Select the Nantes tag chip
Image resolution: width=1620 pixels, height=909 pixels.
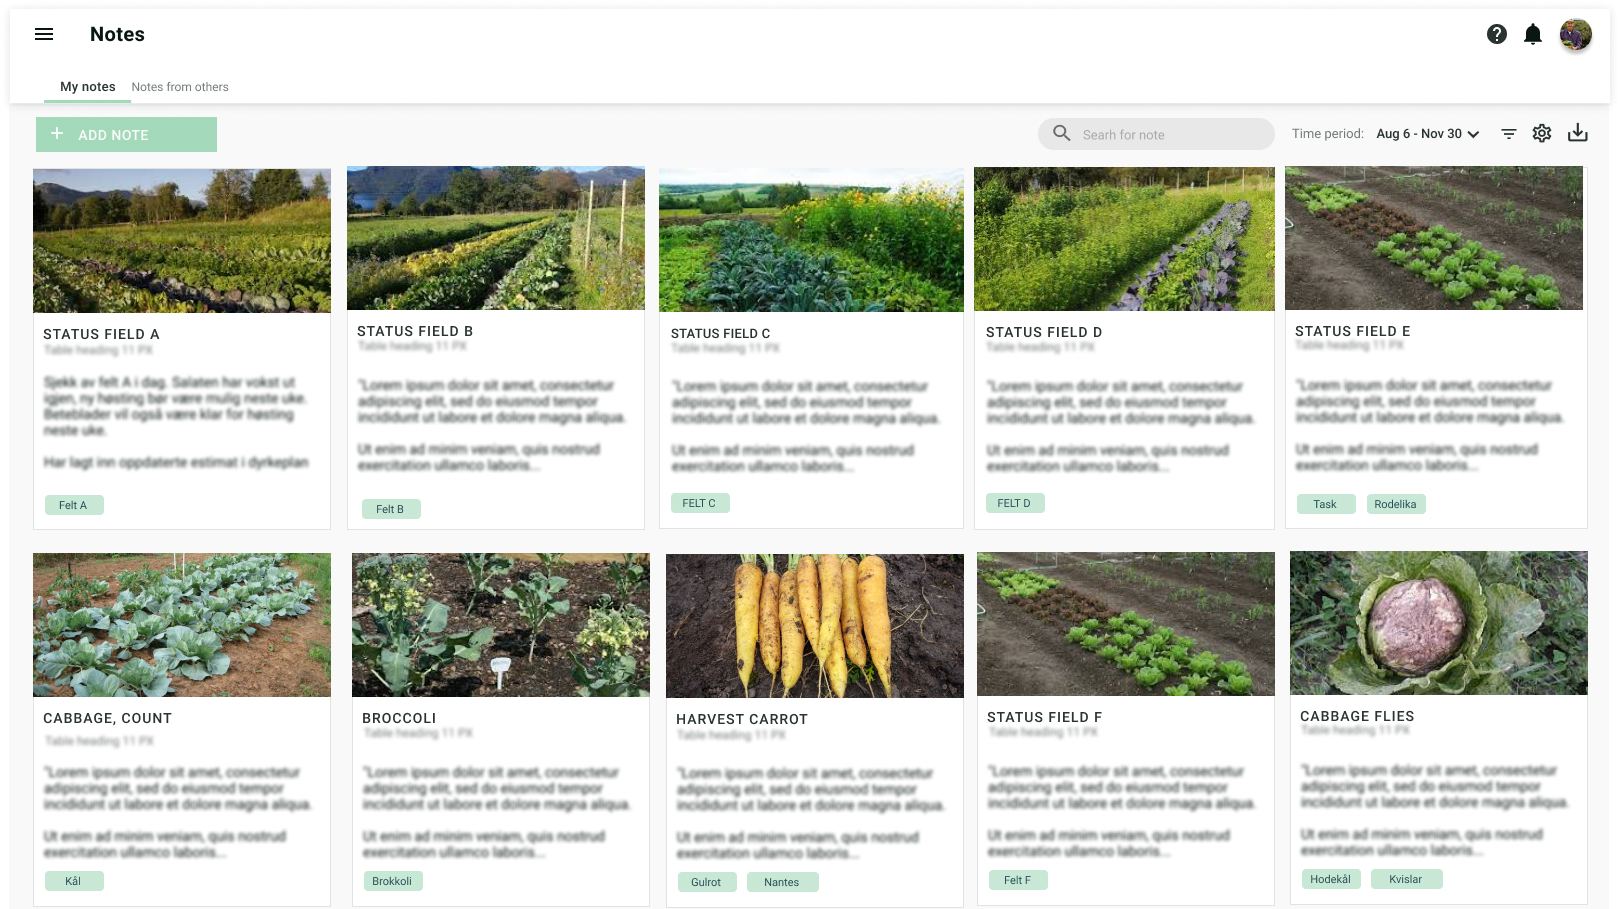pos(782,882)
